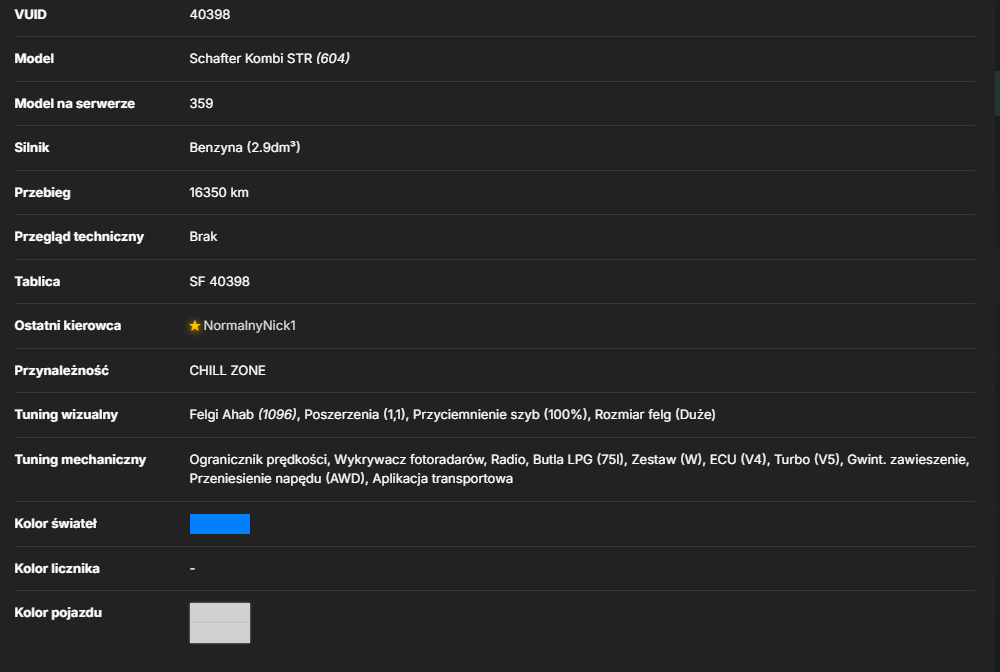Click the Turbo (V5) tuning entry
Screen dimensions: 1000x672
pyautogui.click(x=807, y=460)
